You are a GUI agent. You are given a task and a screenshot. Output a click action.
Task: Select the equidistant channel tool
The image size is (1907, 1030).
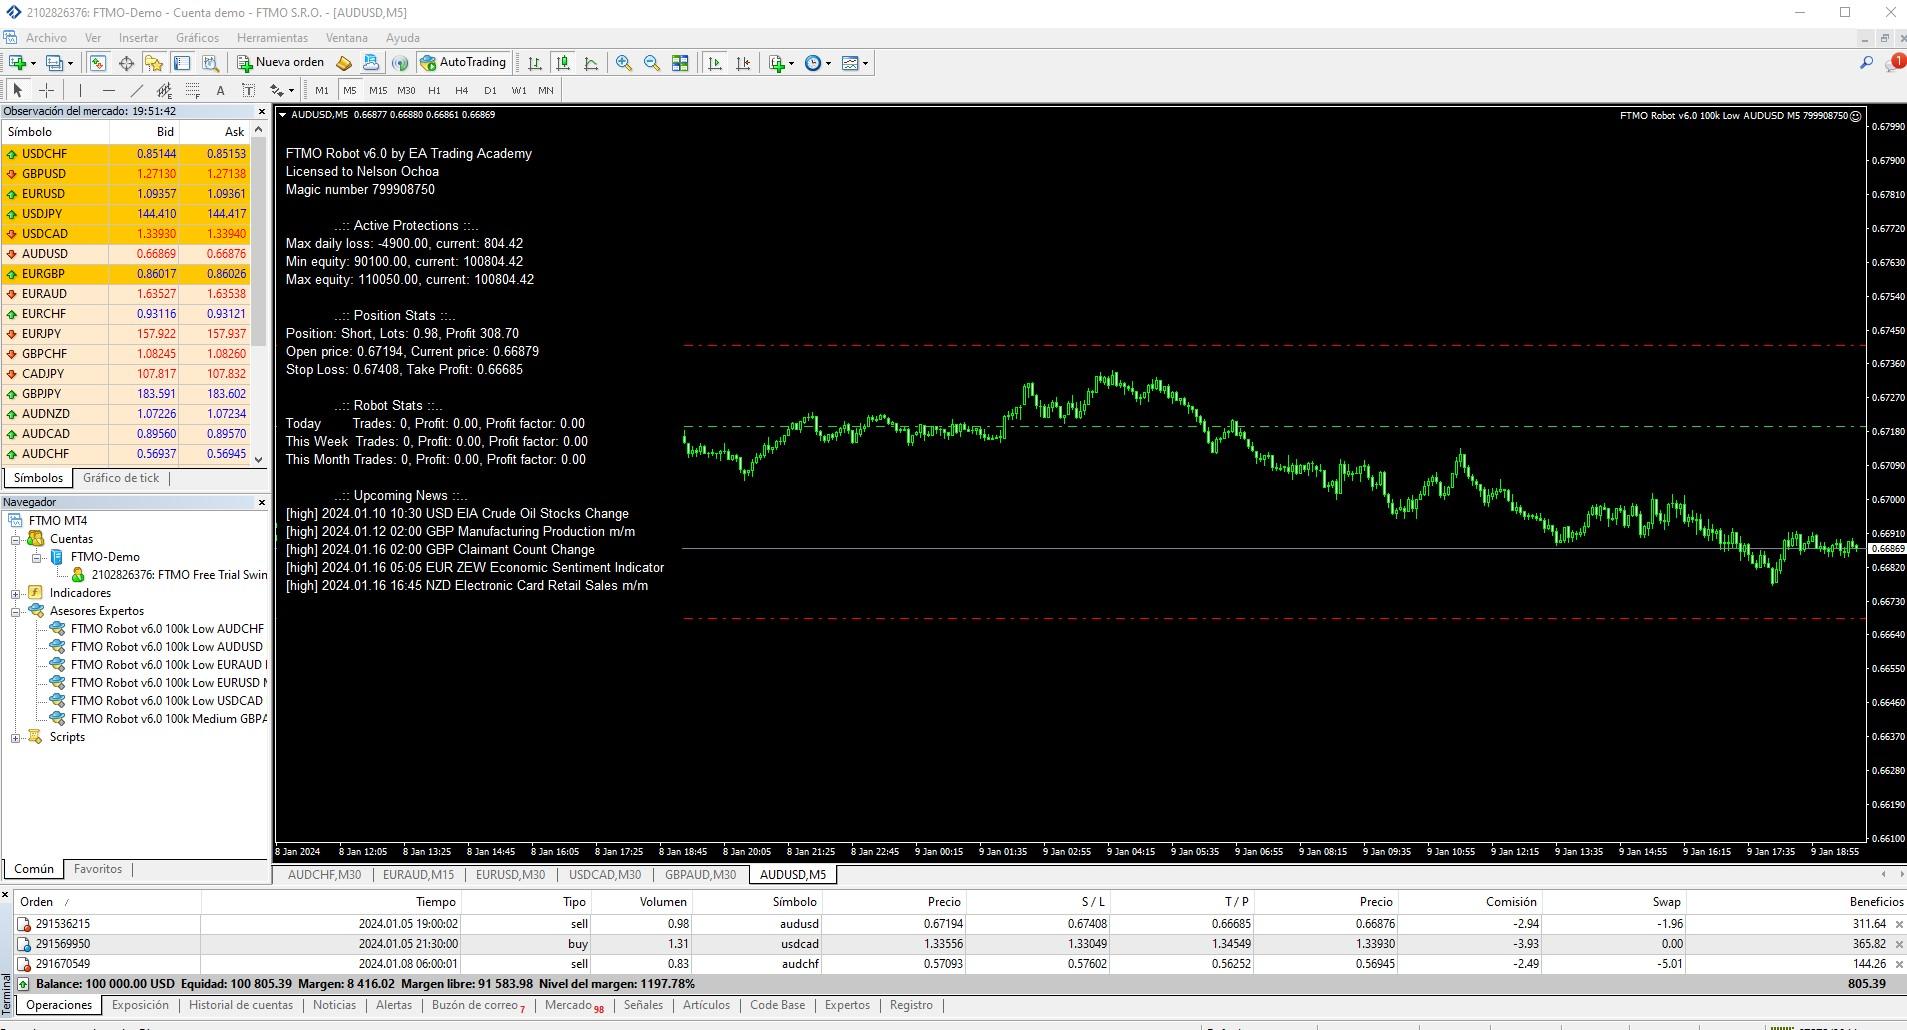pos(165,90)
